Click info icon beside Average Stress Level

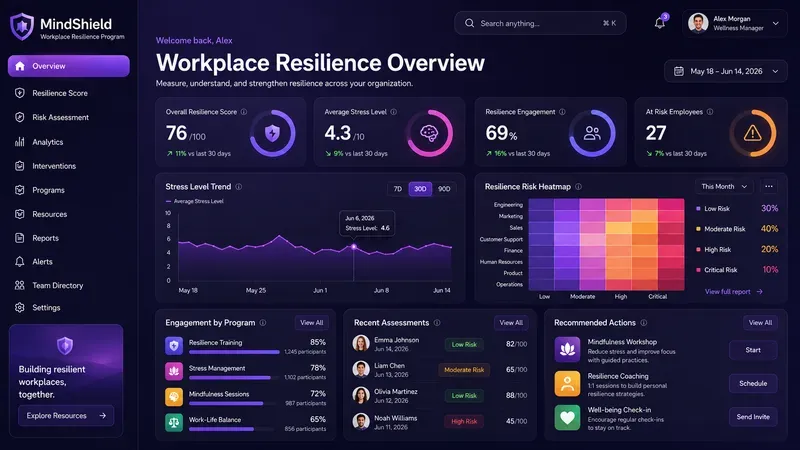(x=393, y=112)
